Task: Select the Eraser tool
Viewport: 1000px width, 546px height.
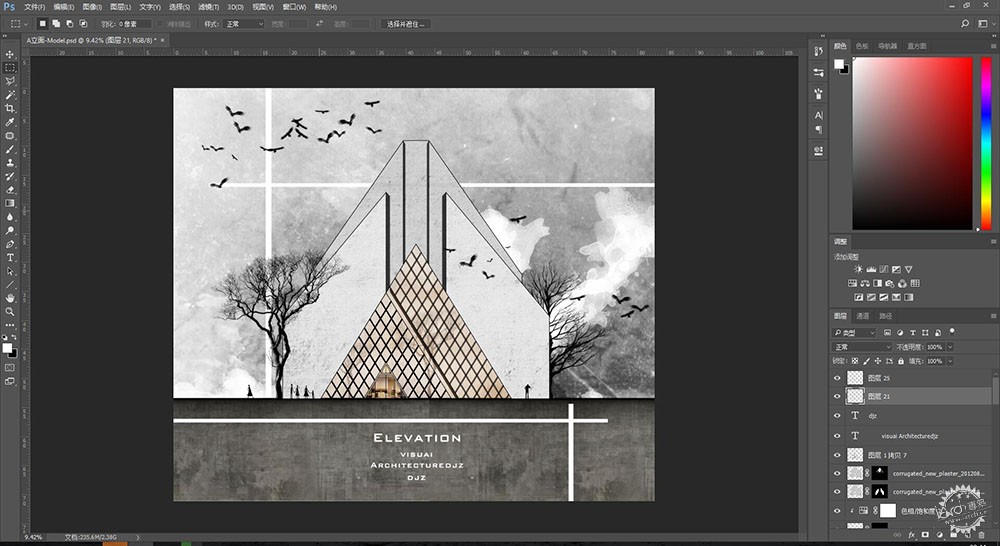Action: [10, 189]
